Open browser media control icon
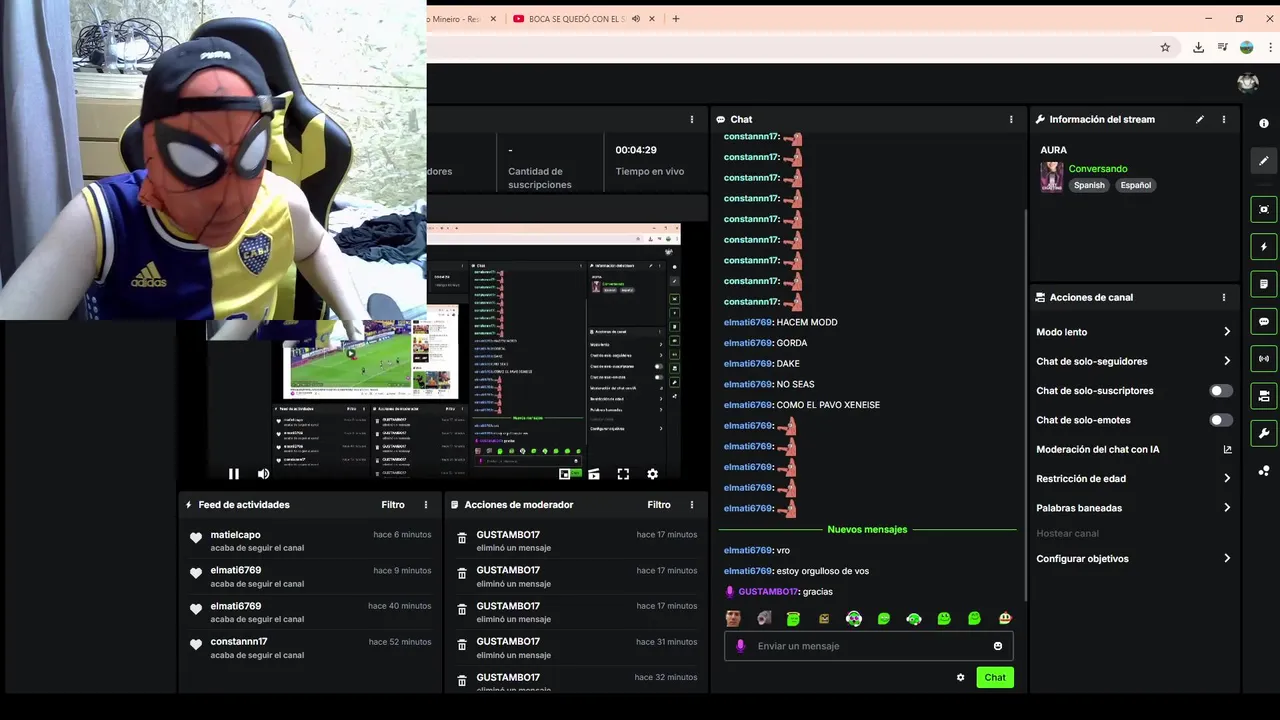The image size is (1280, 720). point(1222,47)
